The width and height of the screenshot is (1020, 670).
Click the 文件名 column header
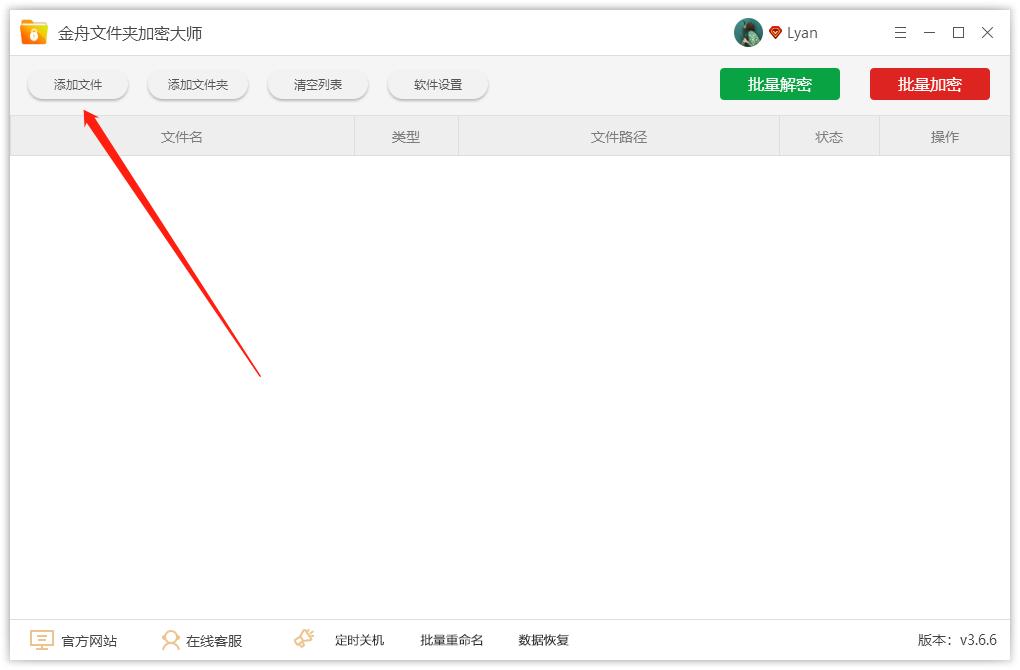(181, 136)
